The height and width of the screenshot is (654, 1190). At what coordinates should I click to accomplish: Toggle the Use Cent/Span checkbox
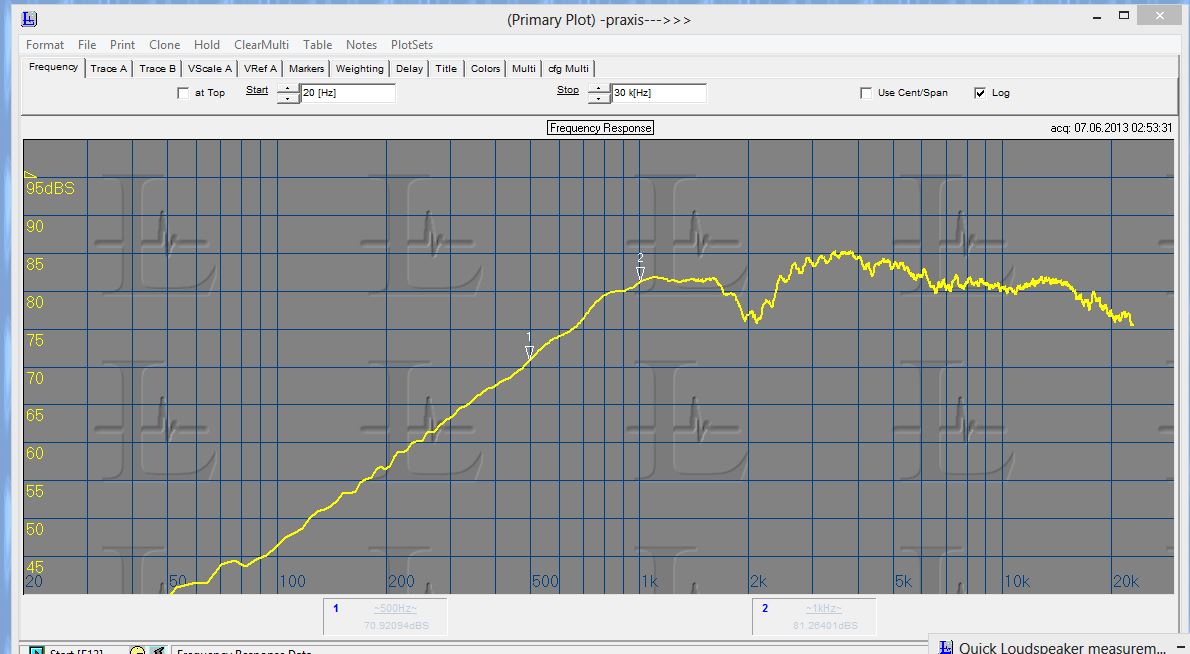866,93
